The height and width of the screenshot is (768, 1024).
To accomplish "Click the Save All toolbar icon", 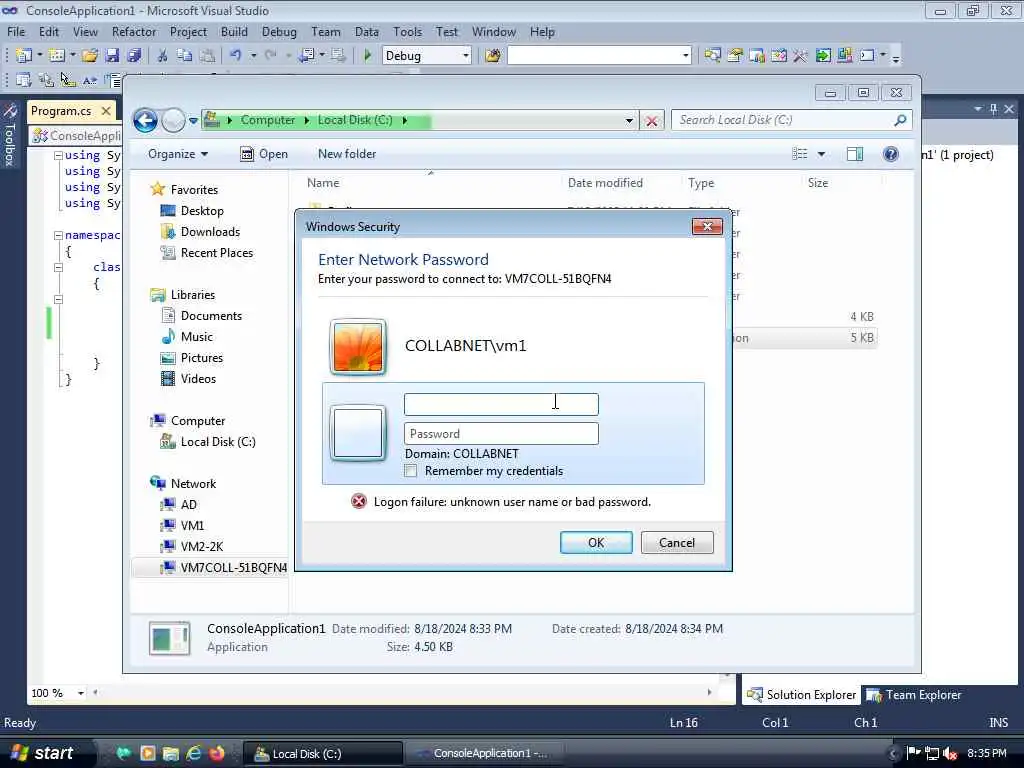I will click(135, 56).
